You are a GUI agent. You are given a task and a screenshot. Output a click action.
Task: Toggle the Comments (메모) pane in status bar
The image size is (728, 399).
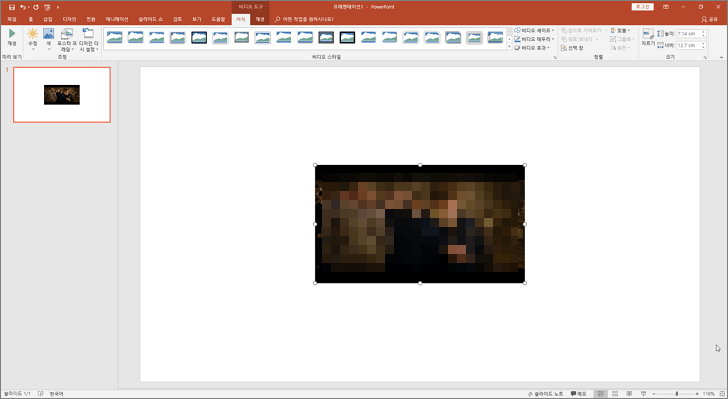(578, 393)
